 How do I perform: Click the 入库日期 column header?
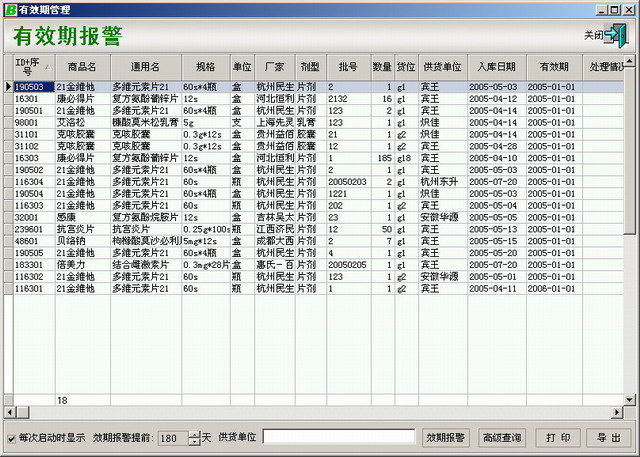497,66
